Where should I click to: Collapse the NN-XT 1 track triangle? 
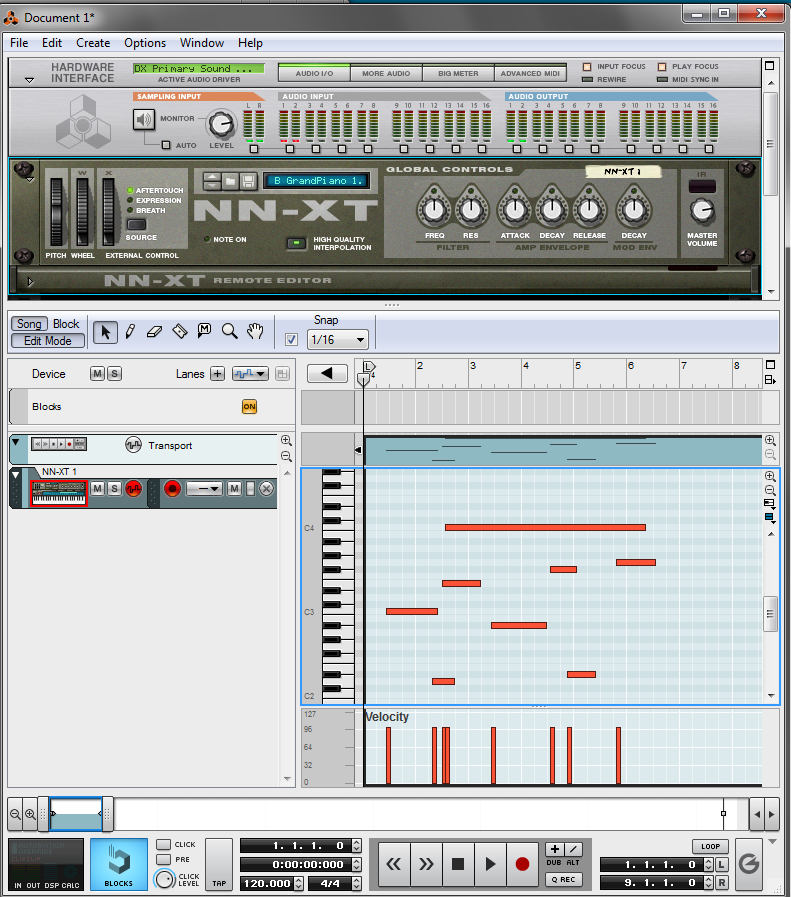click(x=16, y=475)
